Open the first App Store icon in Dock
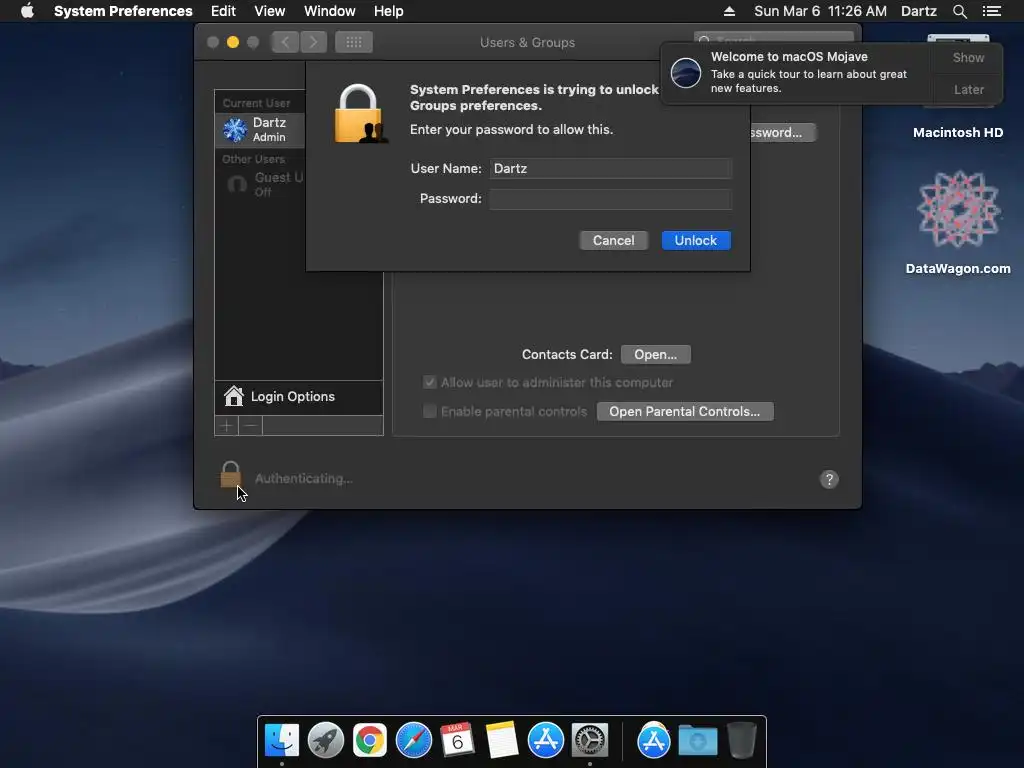 (x=545, y=740)
